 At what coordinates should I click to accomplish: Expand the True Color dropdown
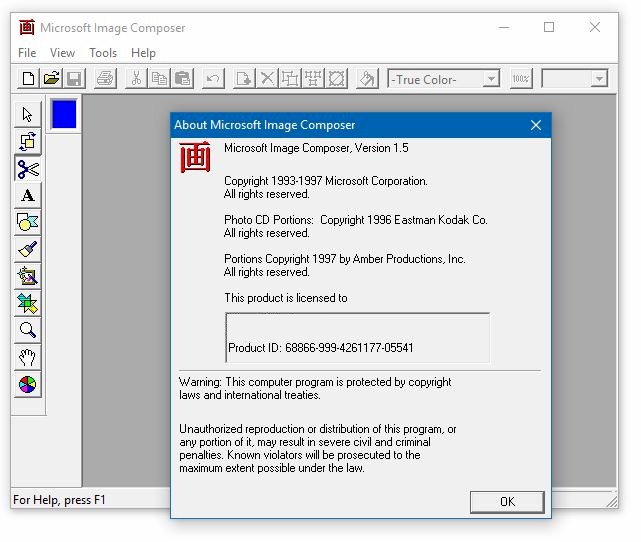pyautogui.click(x=490, y=79)
